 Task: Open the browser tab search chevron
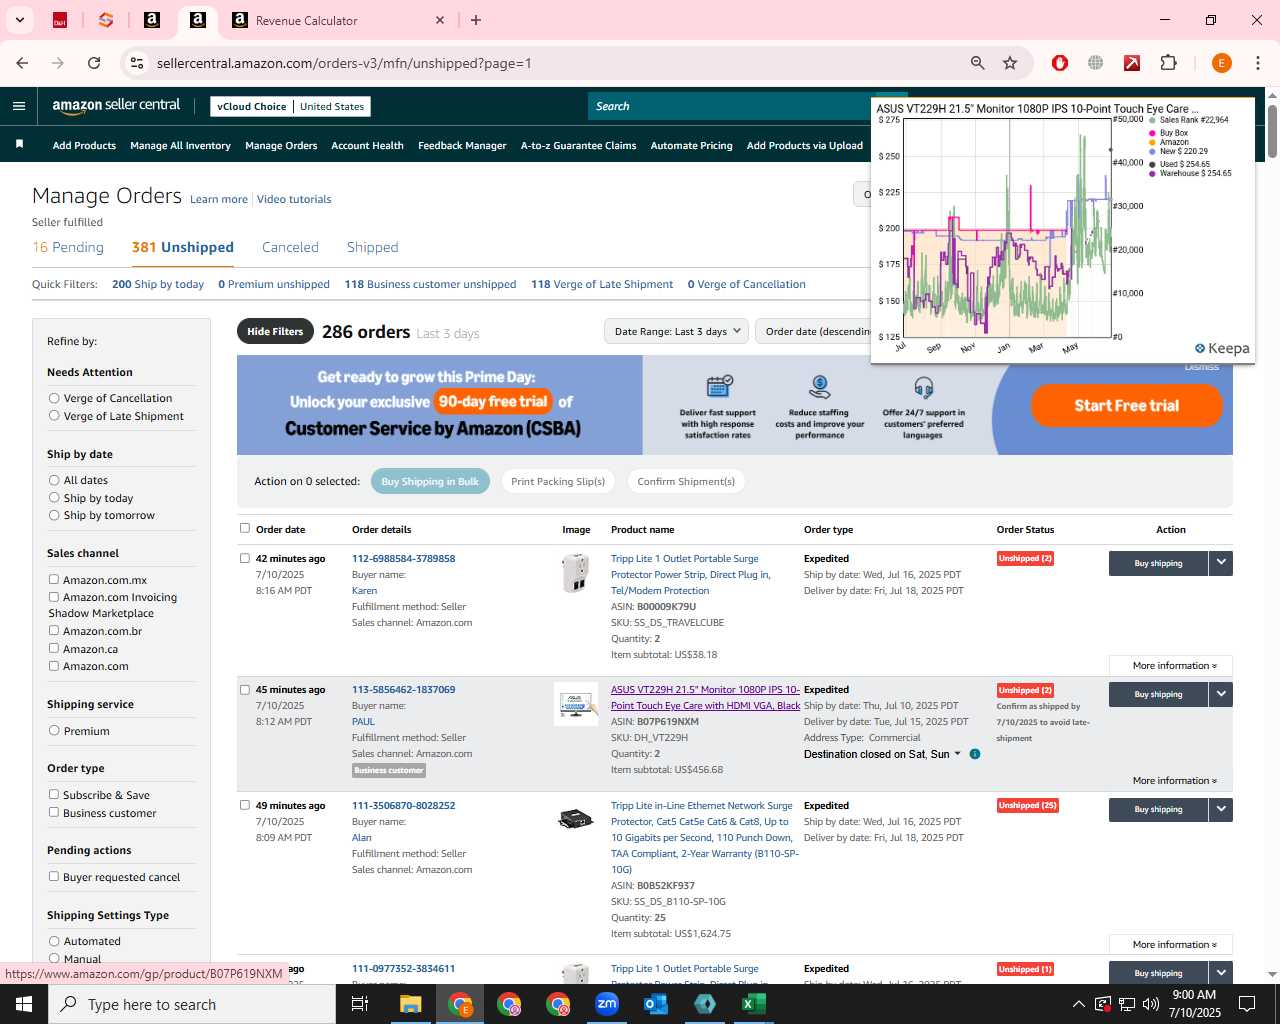pyautogui.click(x=19, y=20)
